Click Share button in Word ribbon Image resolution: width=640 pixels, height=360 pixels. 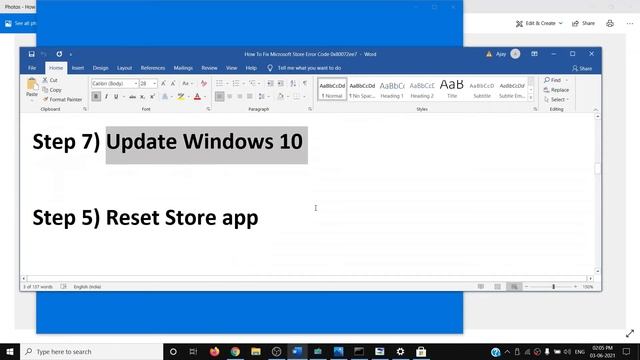point(582,68)
